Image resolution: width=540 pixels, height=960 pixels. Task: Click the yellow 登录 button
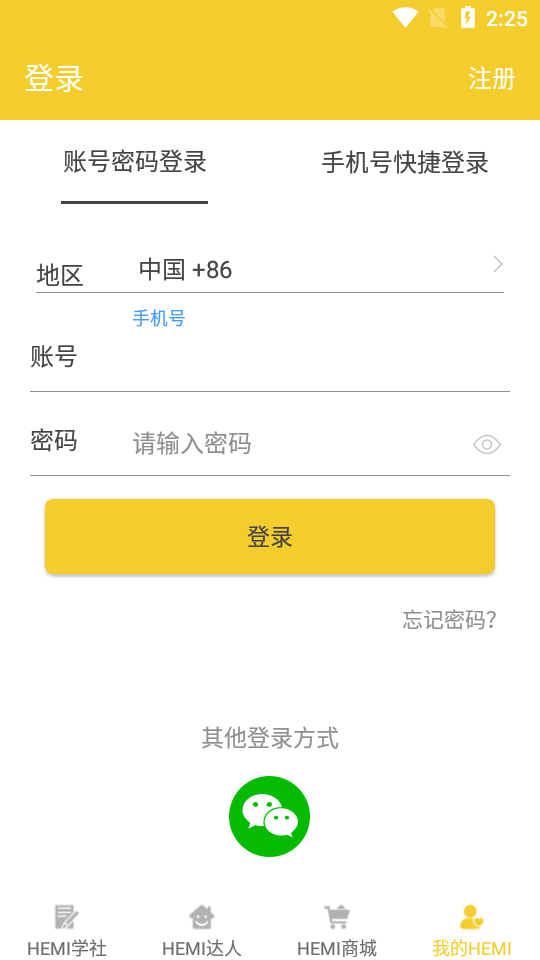tap(270, 536)
